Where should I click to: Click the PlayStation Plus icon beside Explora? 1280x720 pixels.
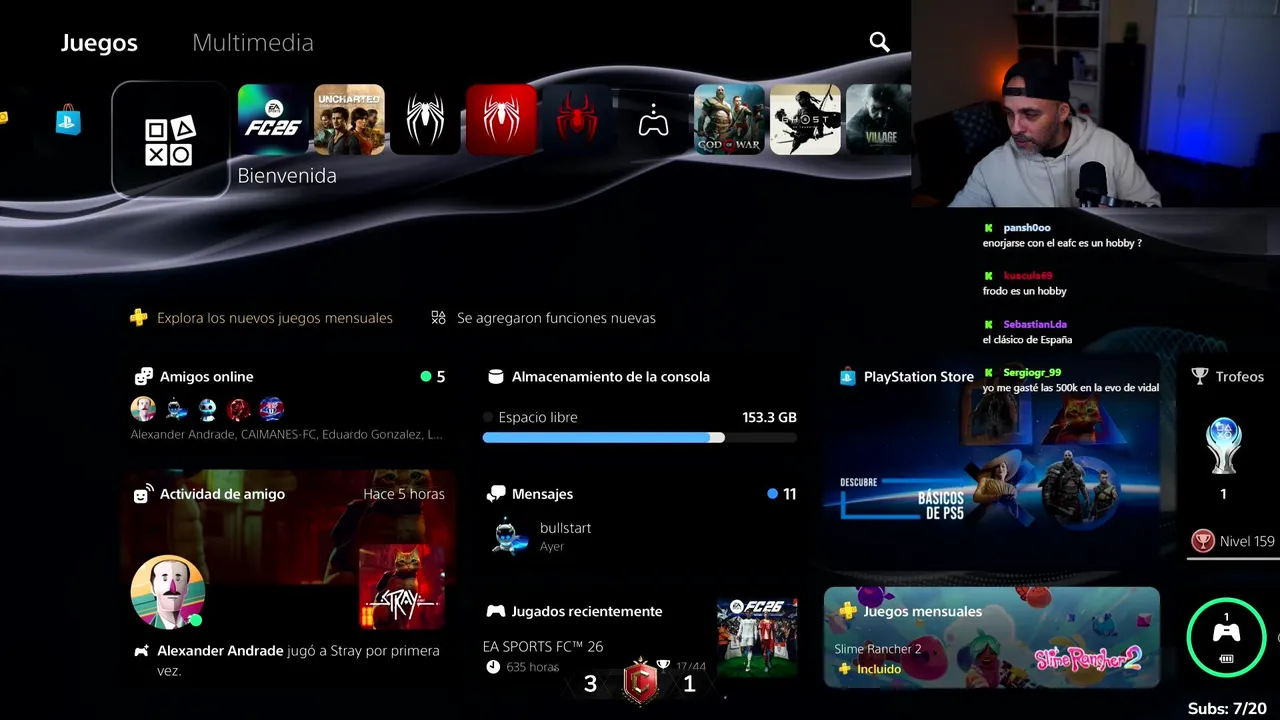coord(139,318)
